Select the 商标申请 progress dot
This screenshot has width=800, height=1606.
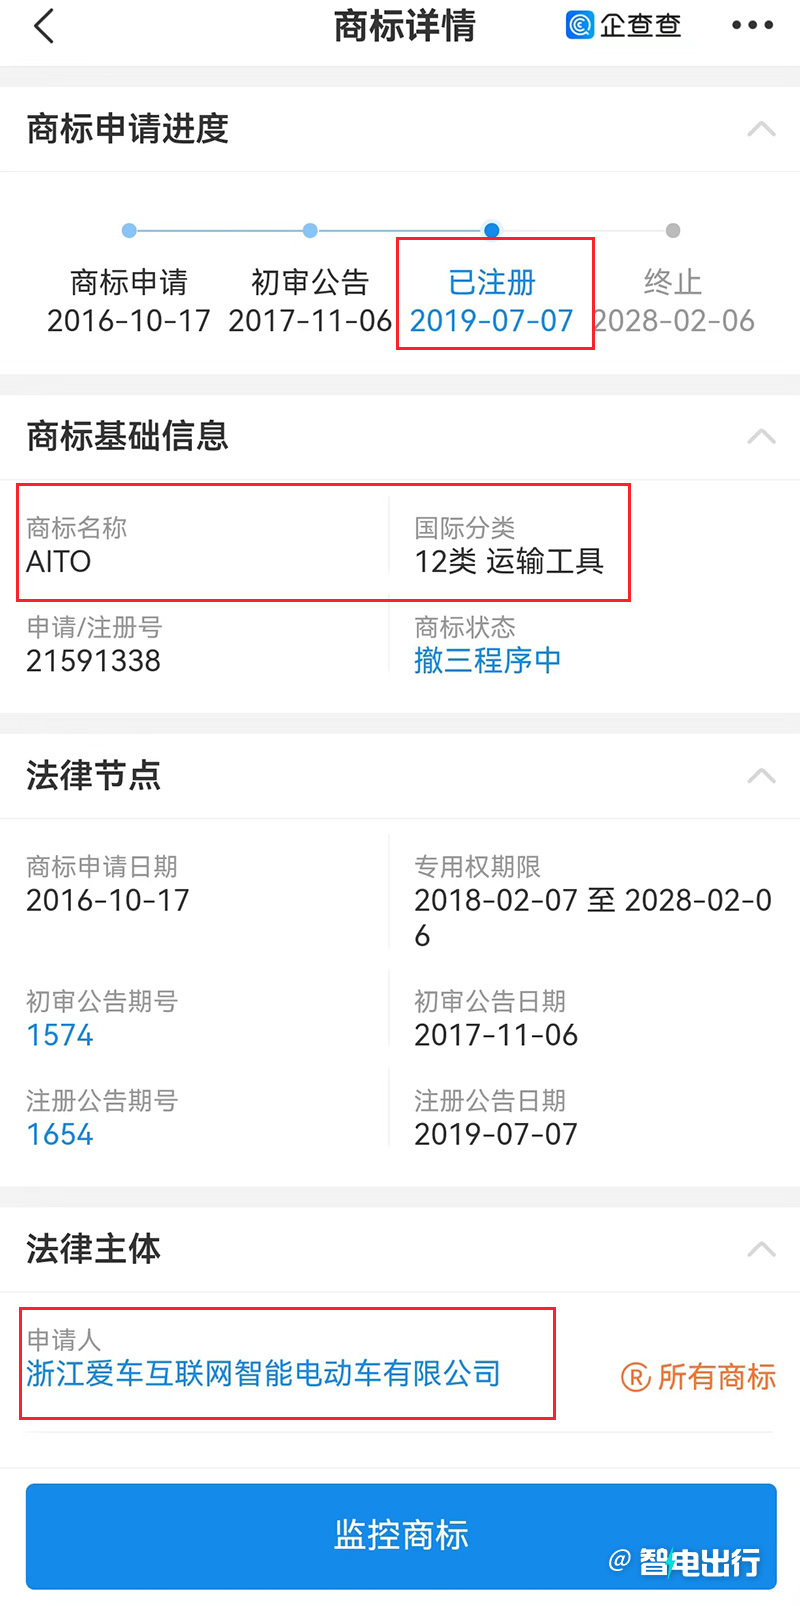coord(129,230)
